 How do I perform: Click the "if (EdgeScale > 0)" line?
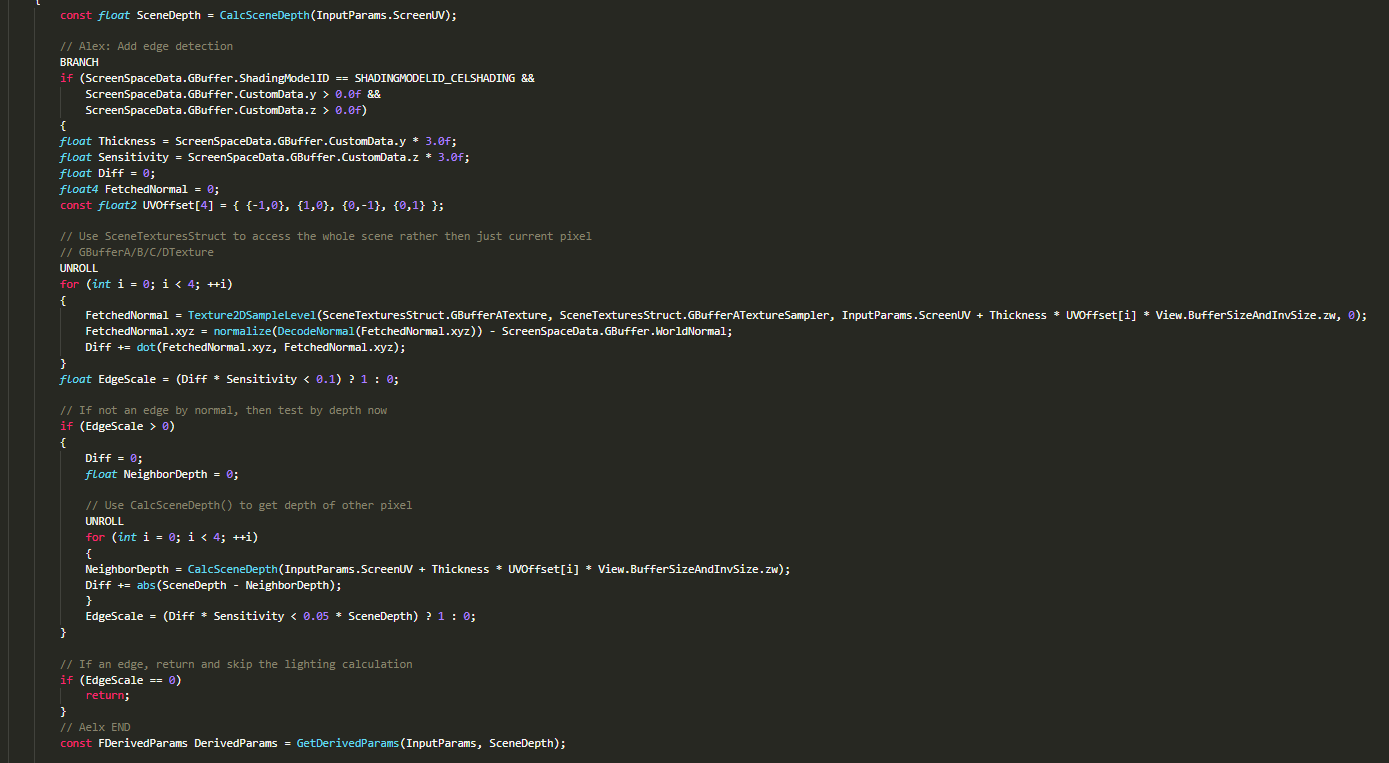[x=117, y=426]
